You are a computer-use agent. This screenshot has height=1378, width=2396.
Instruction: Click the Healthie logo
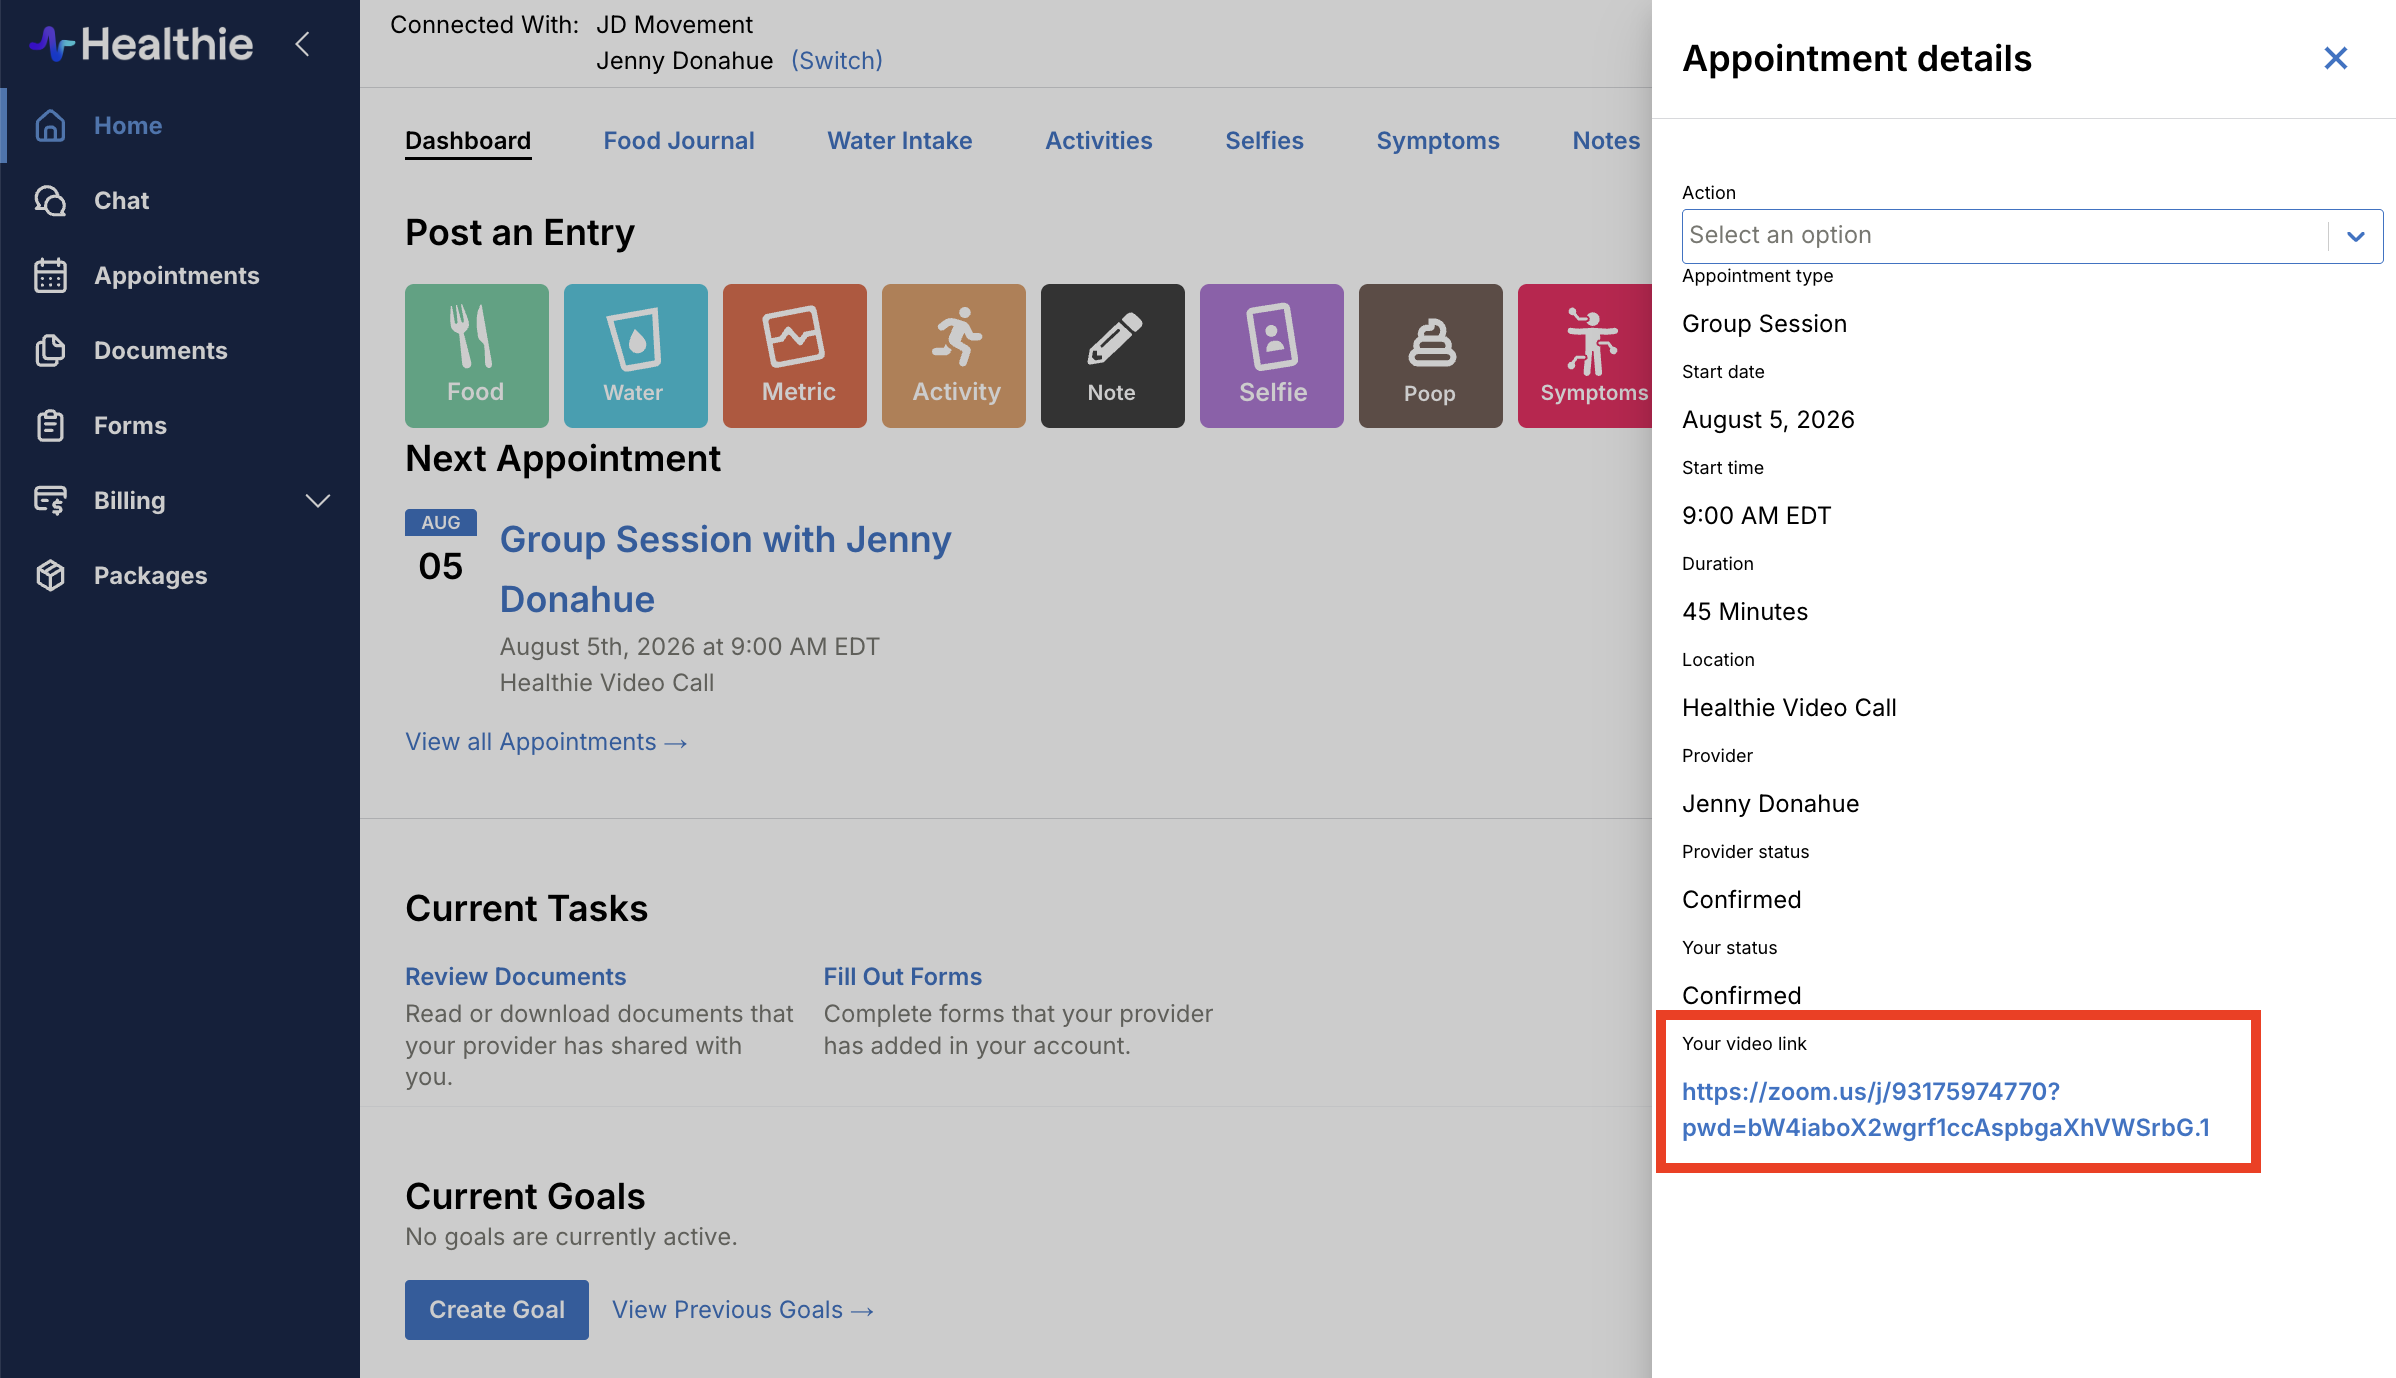tap(141, 44)
